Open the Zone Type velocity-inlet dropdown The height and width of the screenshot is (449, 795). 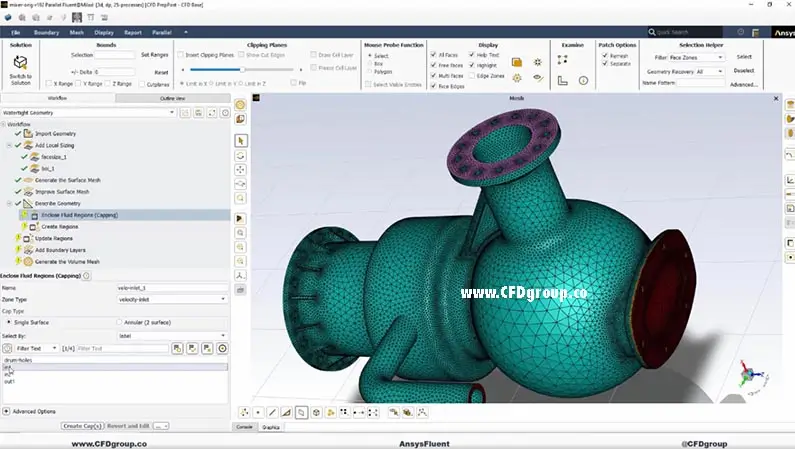coord(172,300)
